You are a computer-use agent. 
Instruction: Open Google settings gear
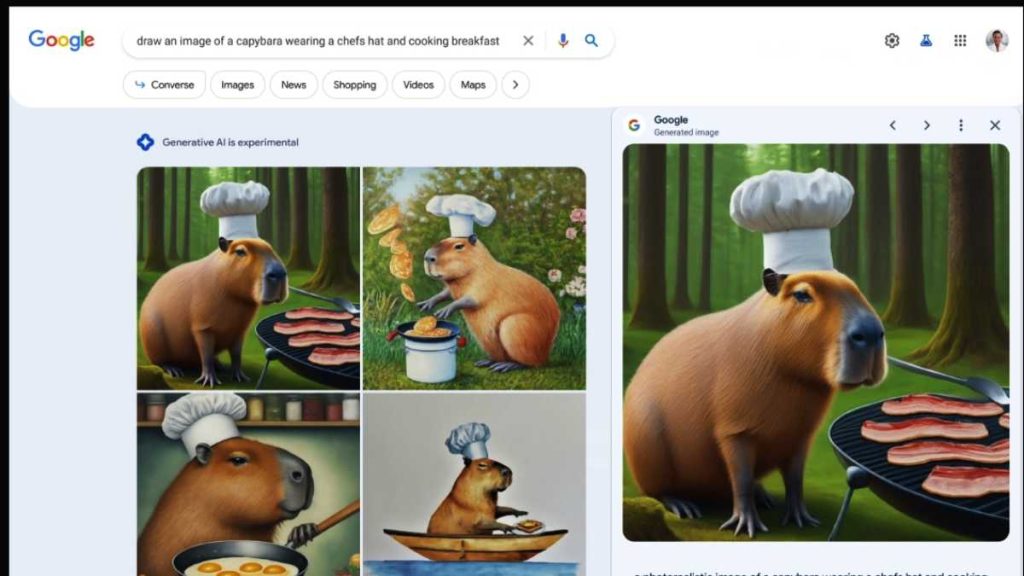tap(892, 41)
